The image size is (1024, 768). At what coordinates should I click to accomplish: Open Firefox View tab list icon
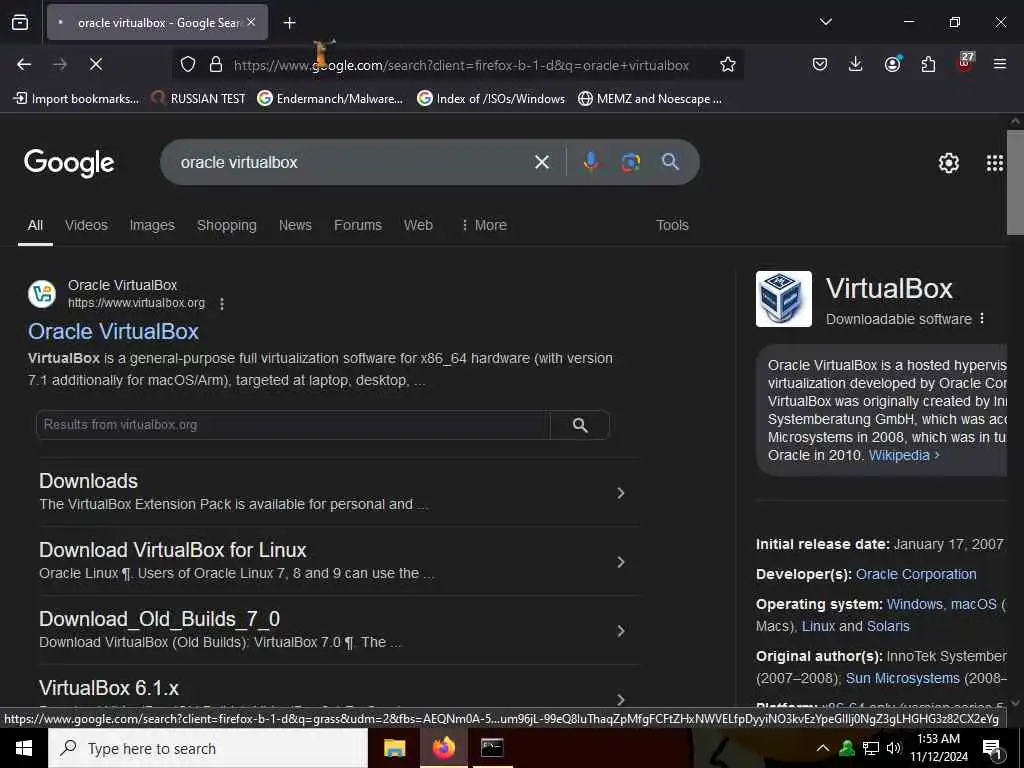(x=20, y=22)
